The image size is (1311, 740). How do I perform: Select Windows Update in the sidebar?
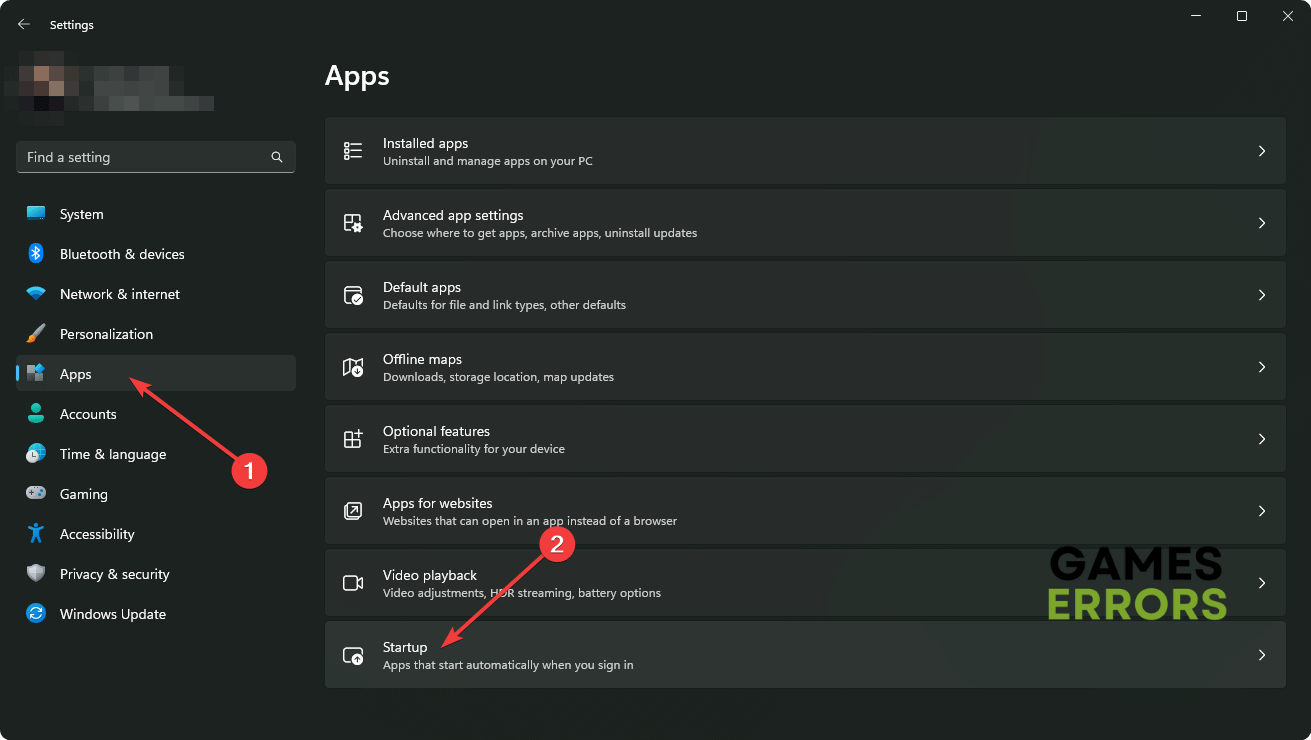112,614
